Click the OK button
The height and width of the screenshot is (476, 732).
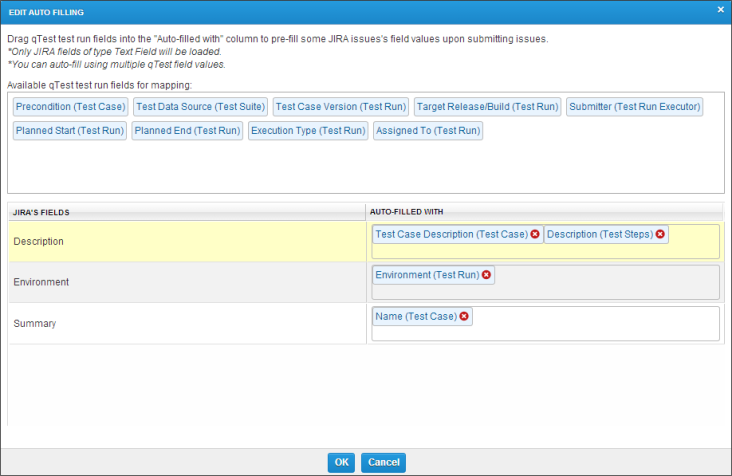tap(341, 462)
